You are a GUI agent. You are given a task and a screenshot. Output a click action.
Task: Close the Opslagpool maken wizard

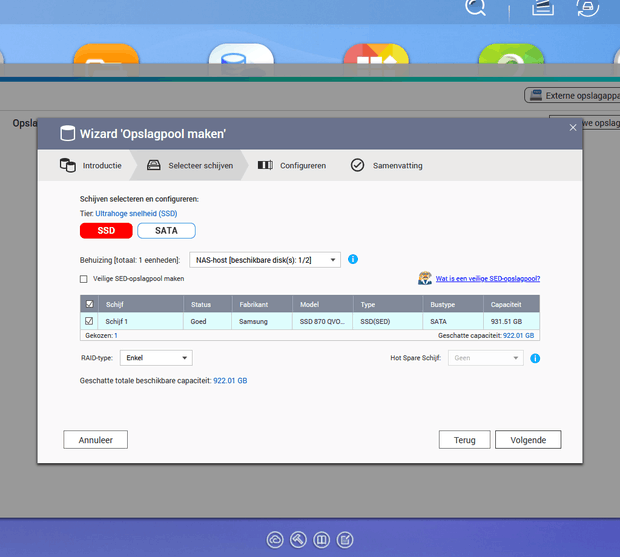pyautogui.click(x=573, y=128)
